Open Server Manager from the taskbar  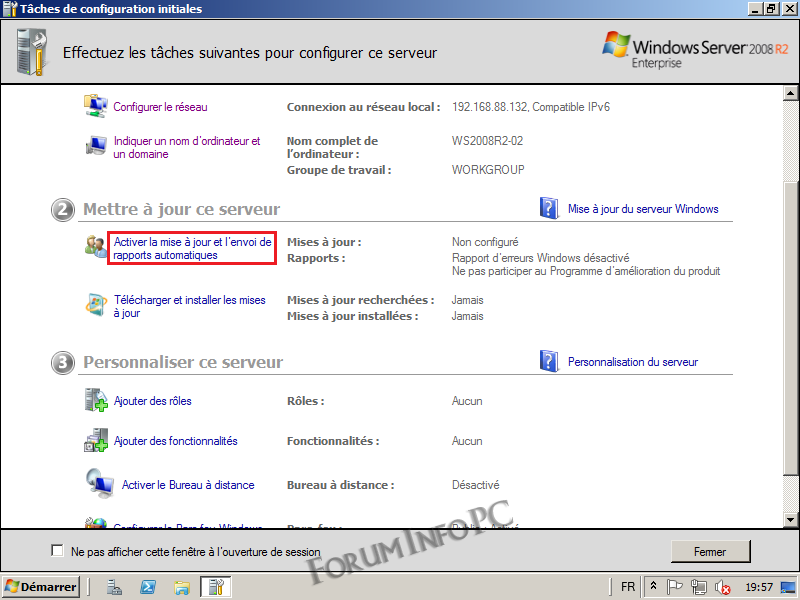coord(114,587)
